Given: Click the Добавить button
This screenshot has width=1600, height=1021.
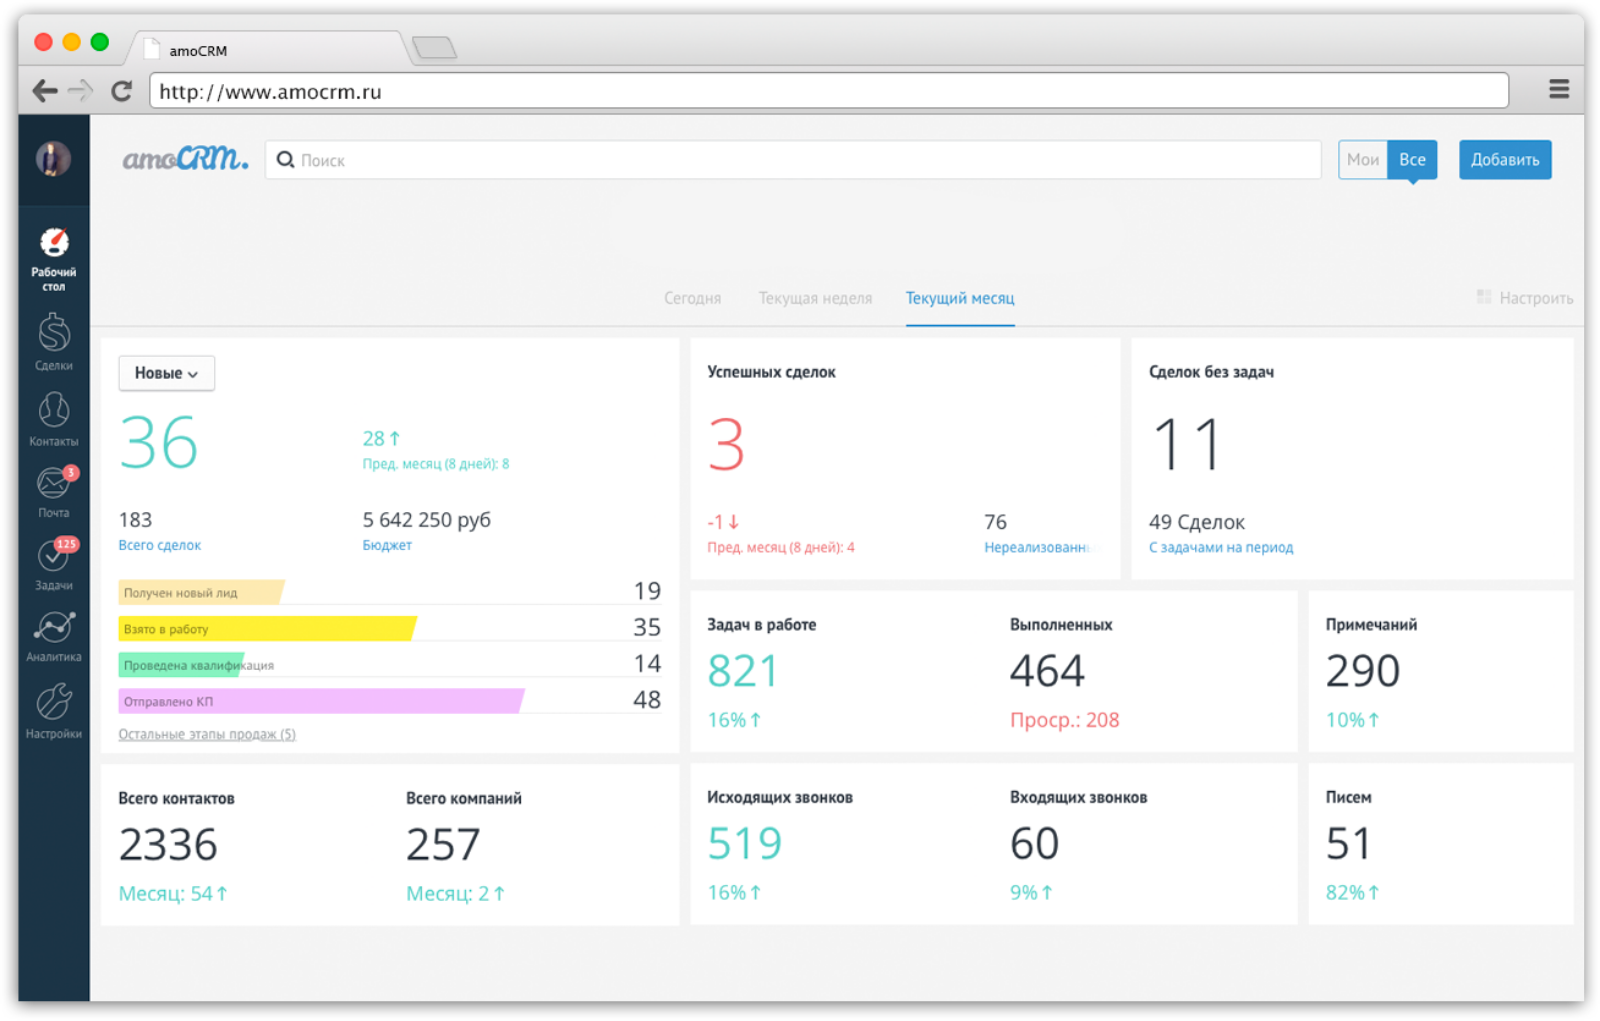Looking at the screenshot, I should (x=1505, y=160).
